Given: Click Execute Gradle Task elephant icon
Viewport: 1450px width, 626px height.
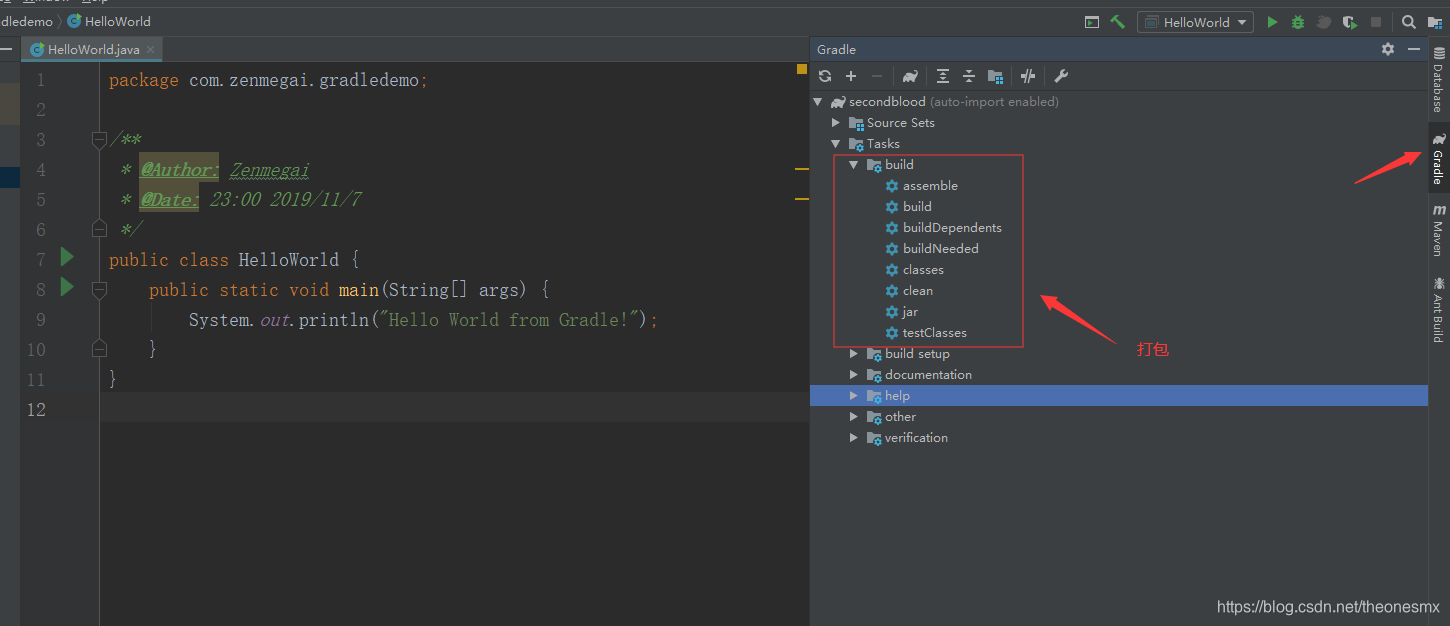Looking at the screenshot, I should [910, 76].
